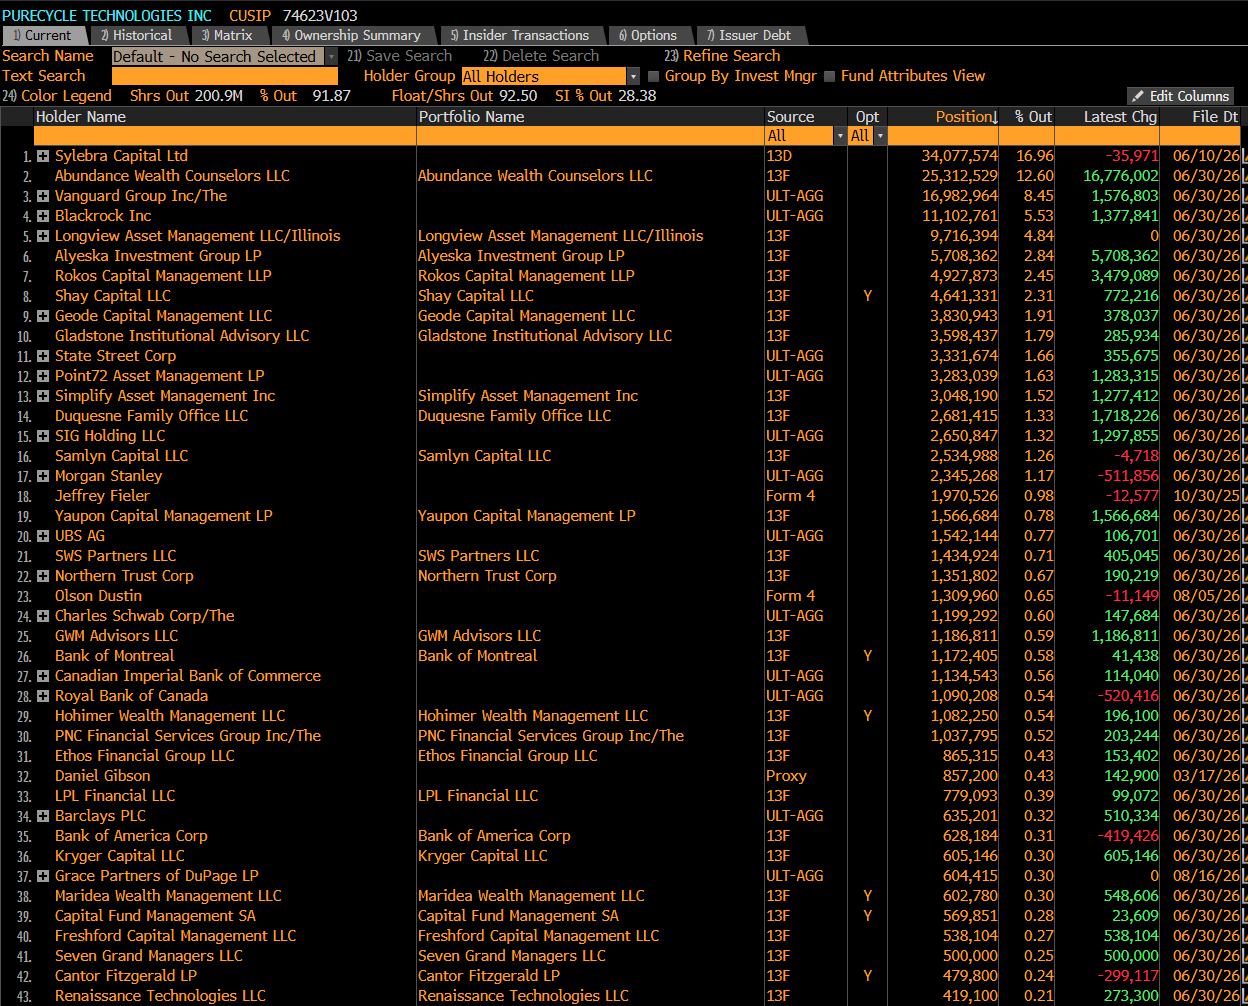Screen dimensions: 1248x1006
Task: Expand the Simplify Asset Management Inc row
Action: 43,396
